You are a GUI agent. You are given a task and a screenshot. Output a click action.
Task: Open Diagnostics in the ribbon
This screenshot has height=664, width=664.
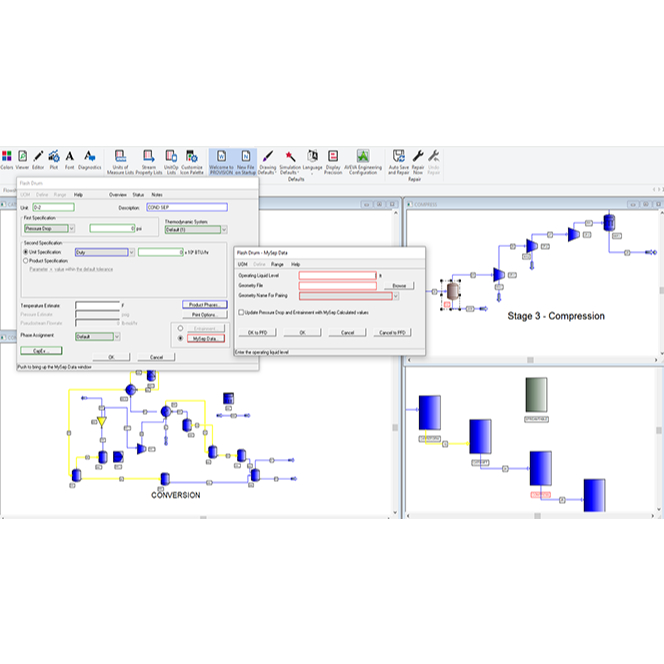89,160
